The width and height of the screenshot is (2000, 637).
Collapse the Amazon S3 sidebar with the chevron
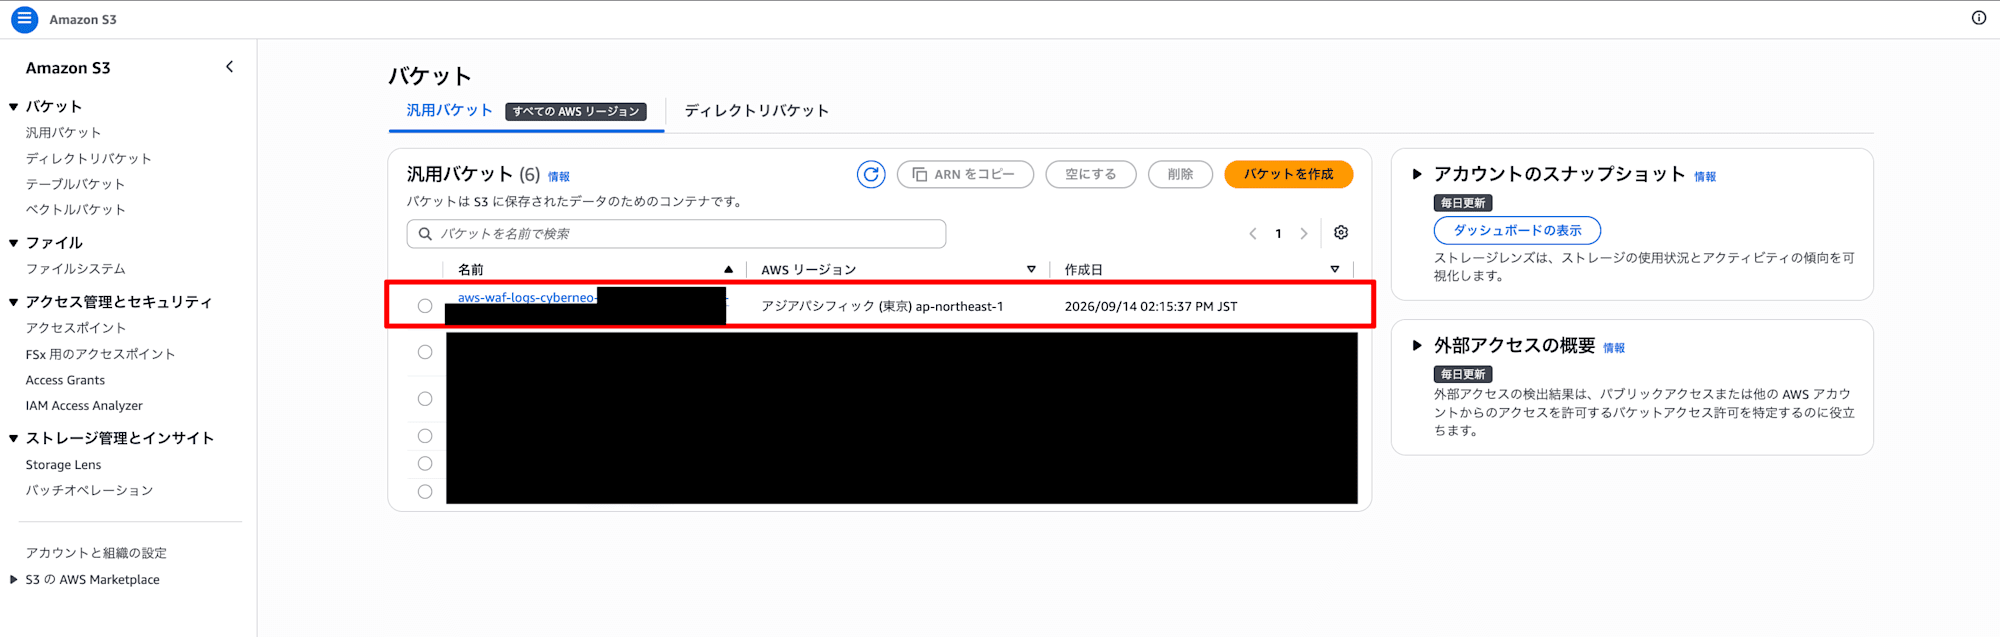click(x=230, y=67)
